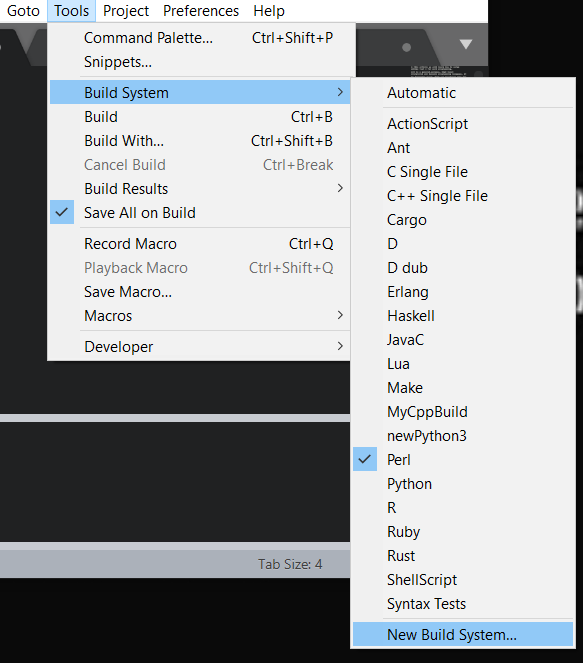Screen dimensions: 583x663
Task: Open the Goto menu
Action: tap(23, 11)
